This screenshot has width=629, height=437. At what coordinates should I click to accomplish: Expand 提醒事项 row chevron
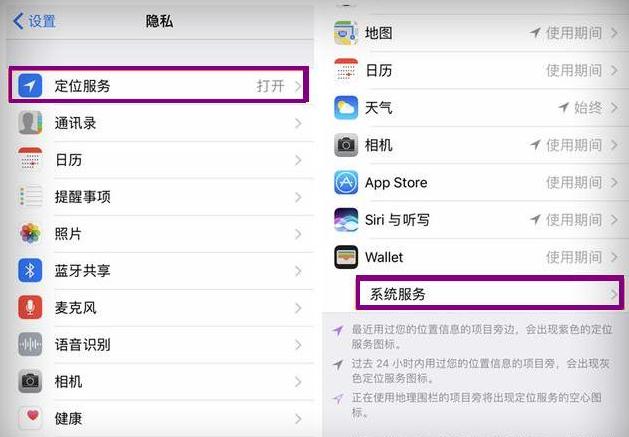[298, 197]
